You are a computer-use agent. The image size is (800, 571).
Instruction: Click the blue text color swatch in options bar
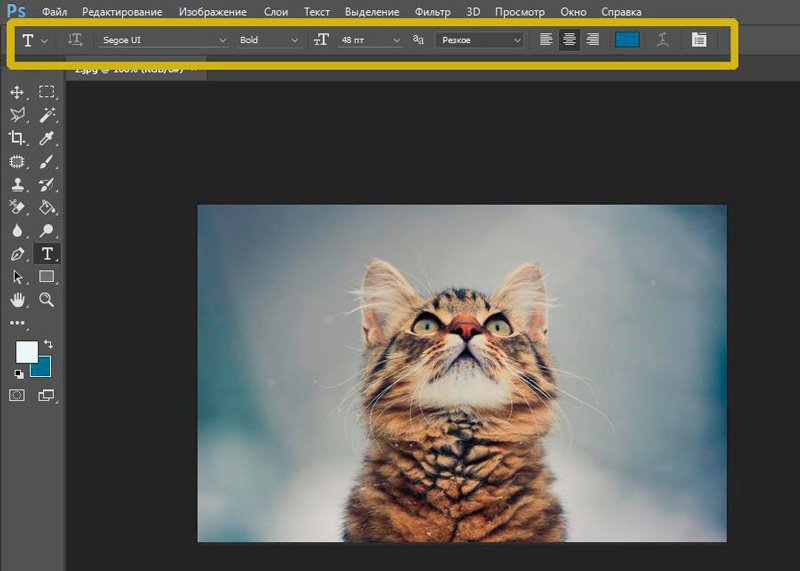pyautogui.click(x=627, y=40)
